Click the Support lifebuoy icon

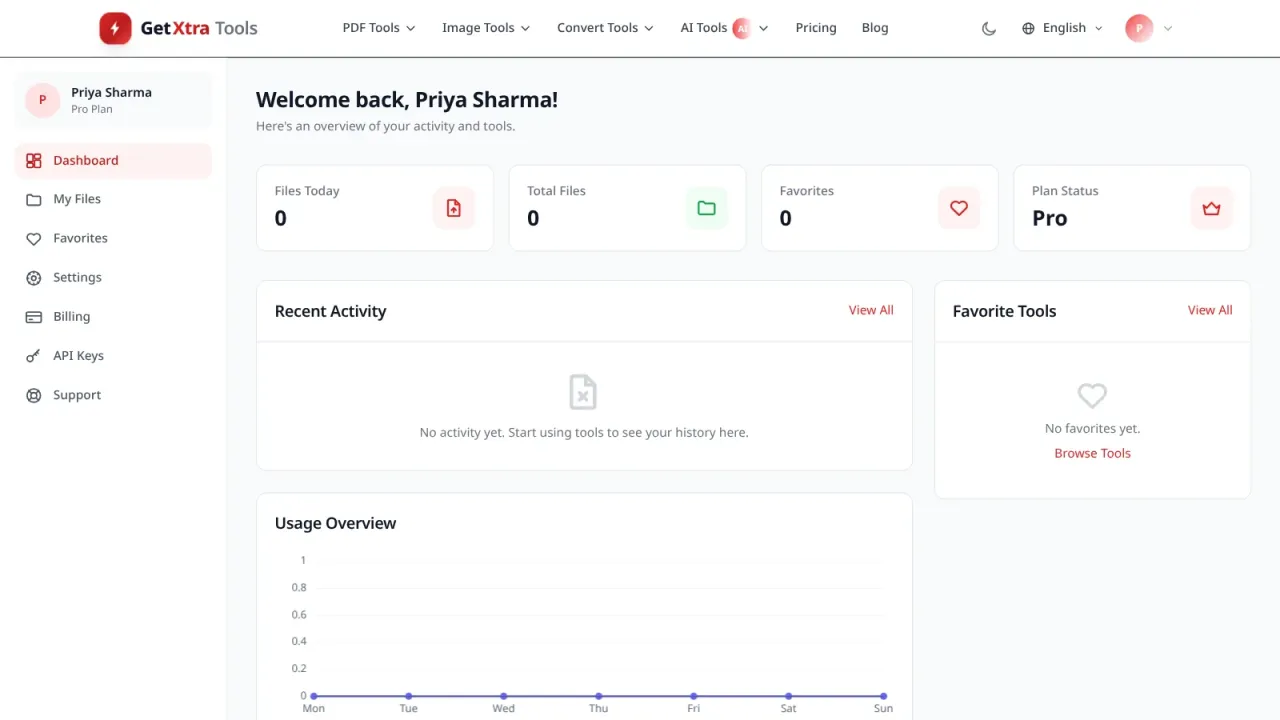pos(34,395)
